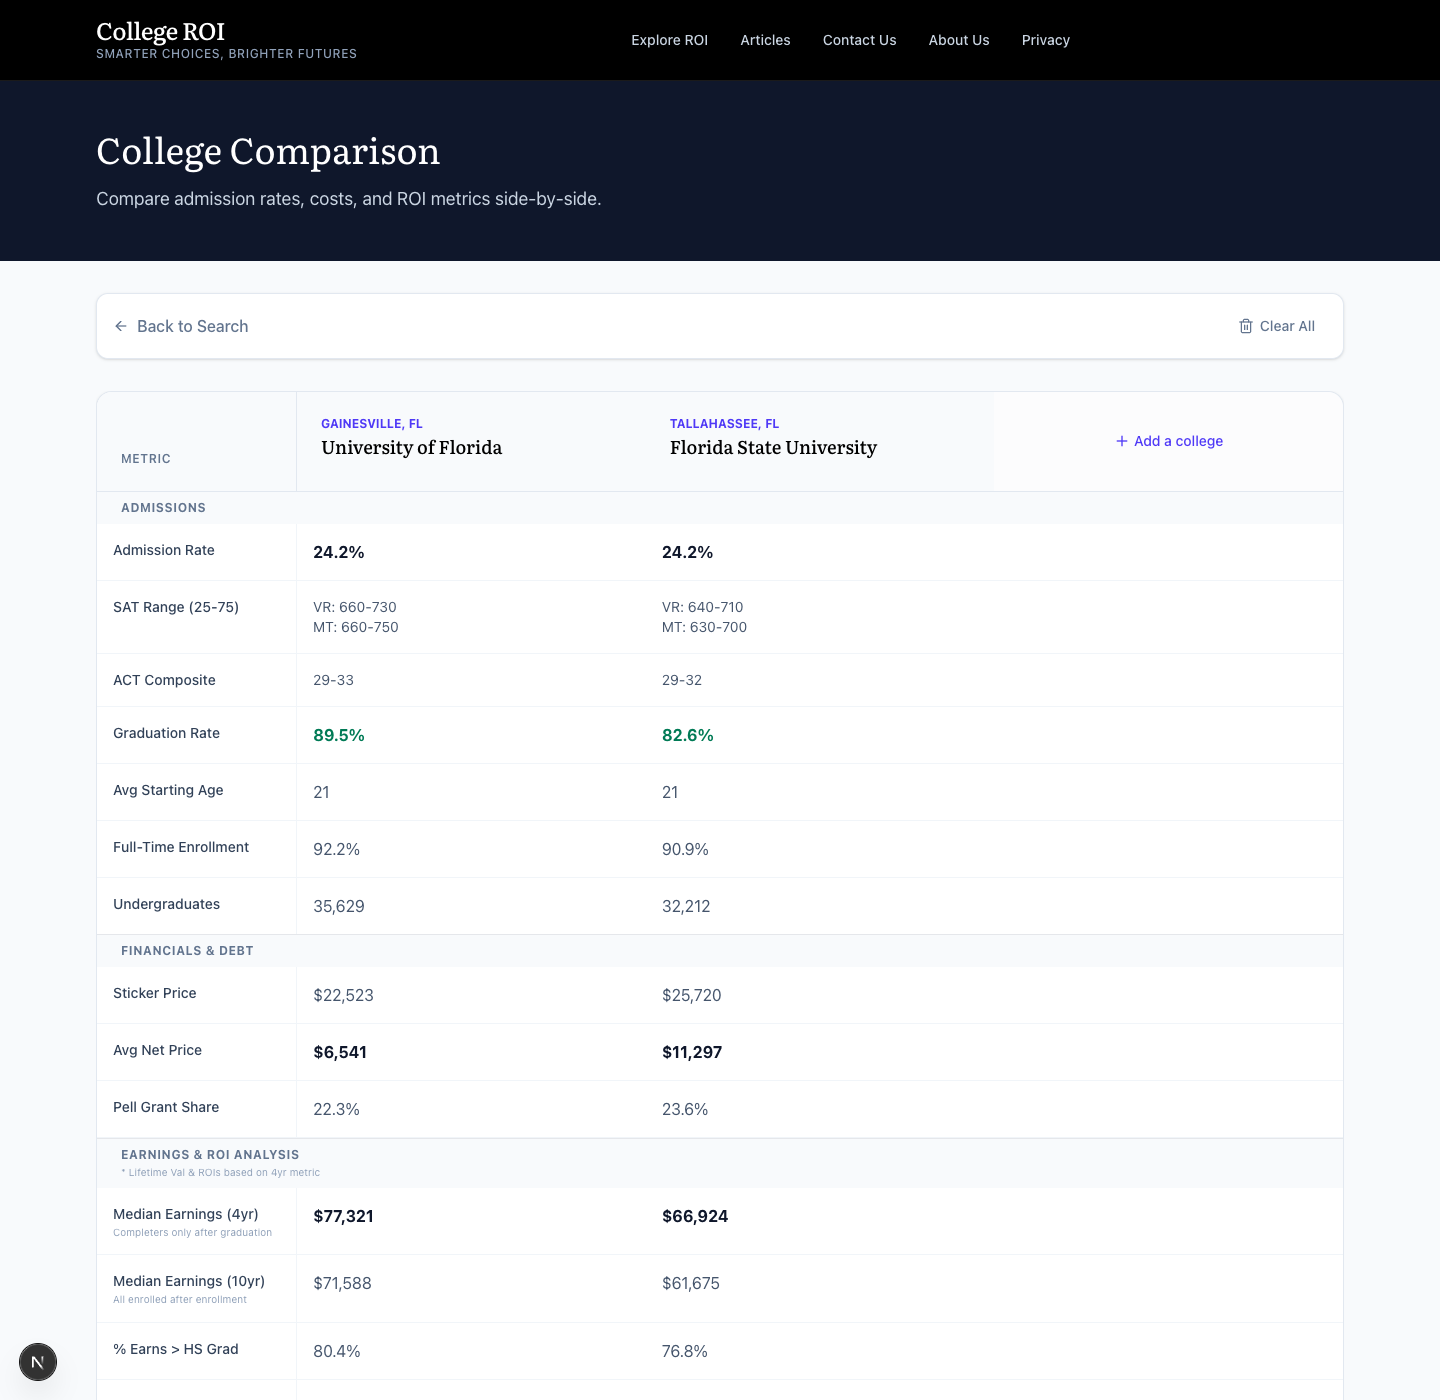Image resolution: width=1440 pixels, height=1400 pixels.
Task: Click the ACT Composite row label
Action: coord(164,680)
